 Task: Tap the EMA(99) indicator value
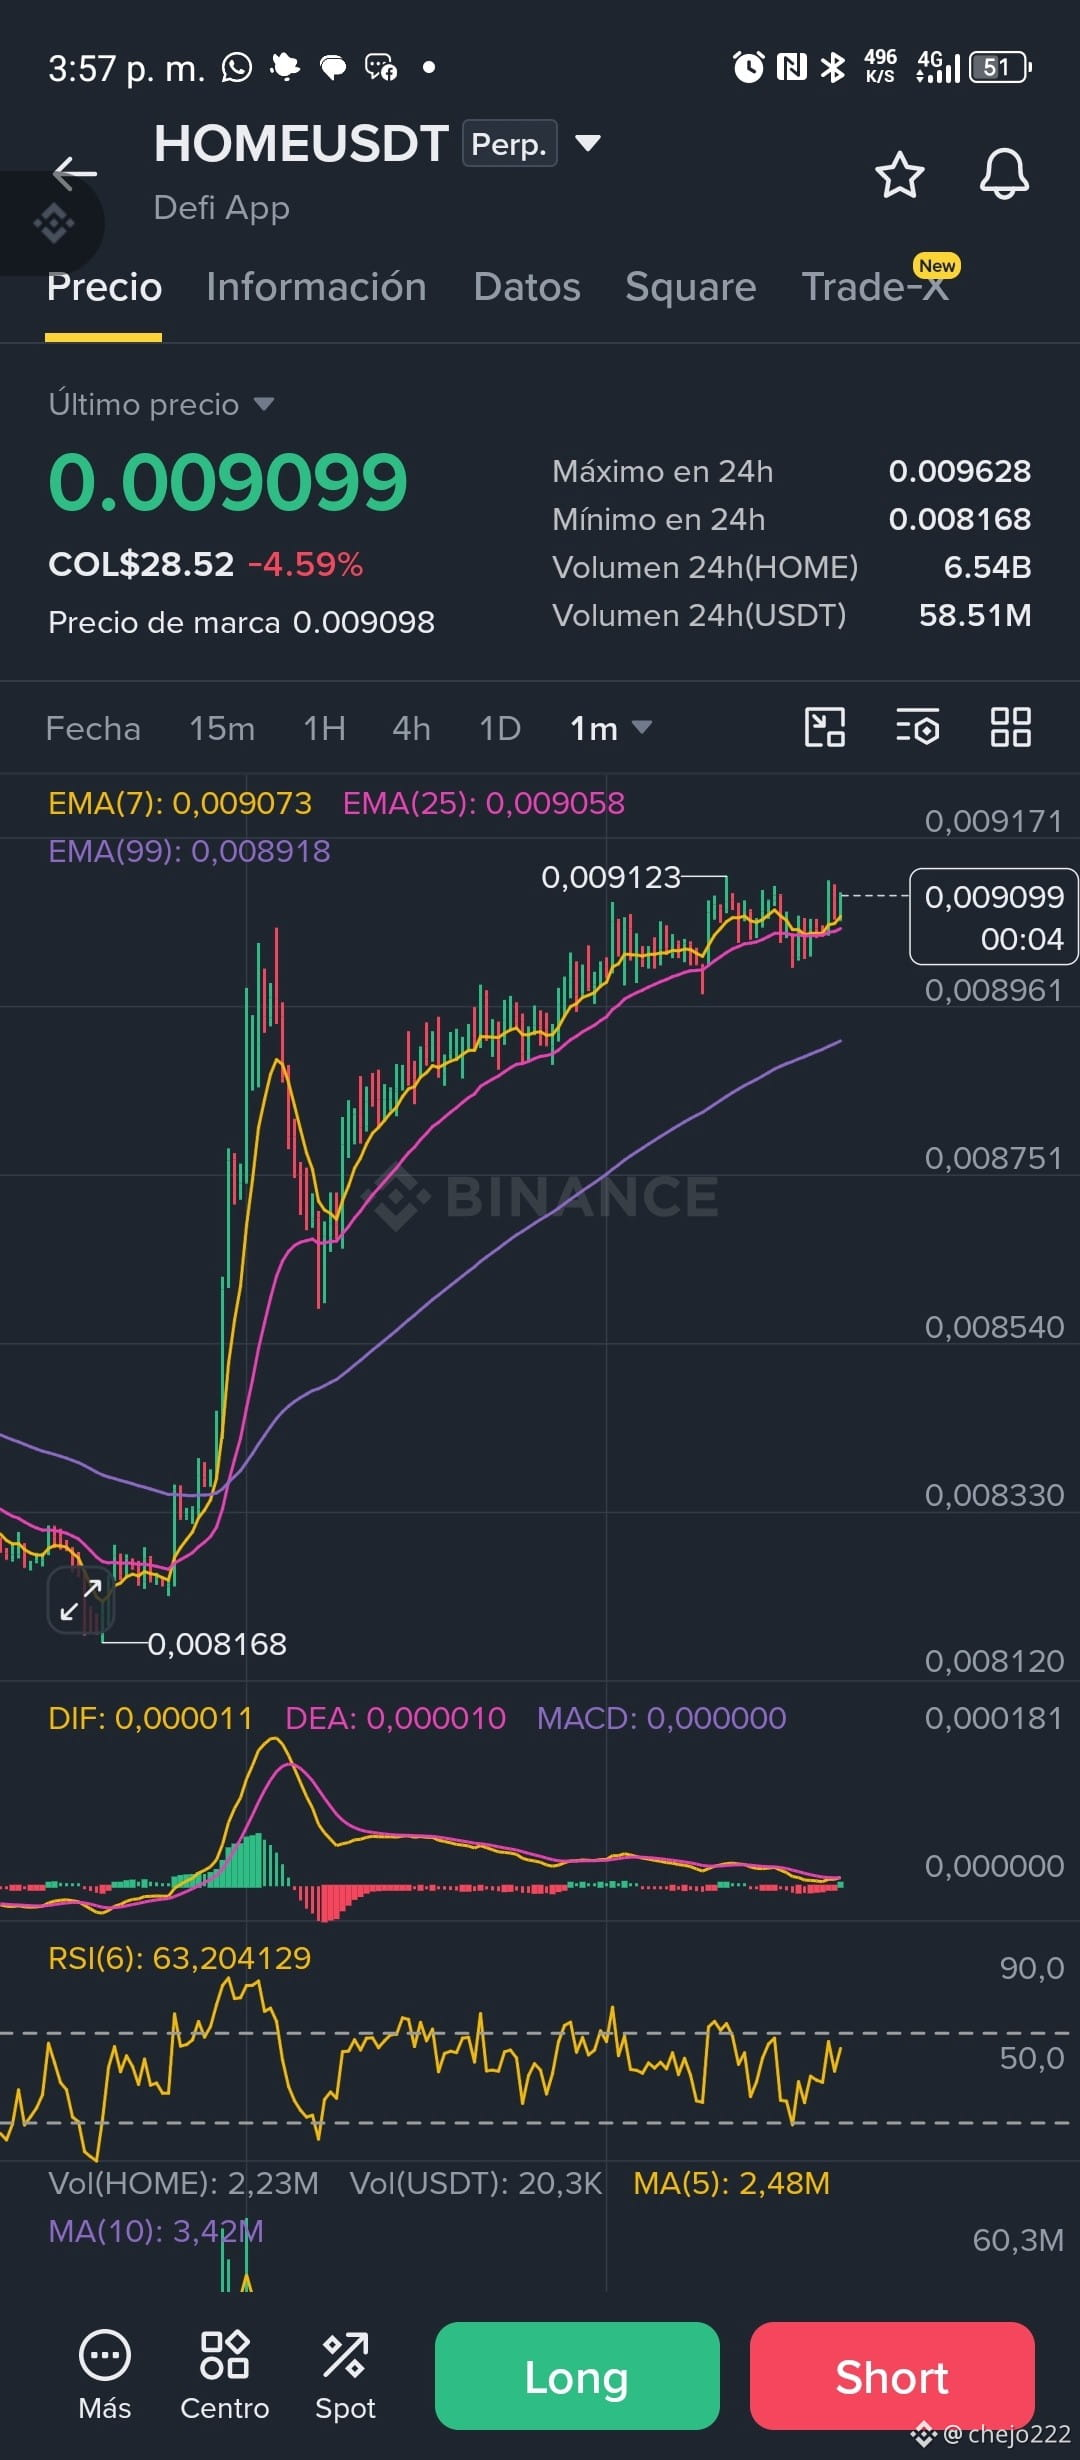(x=189, y=851)
